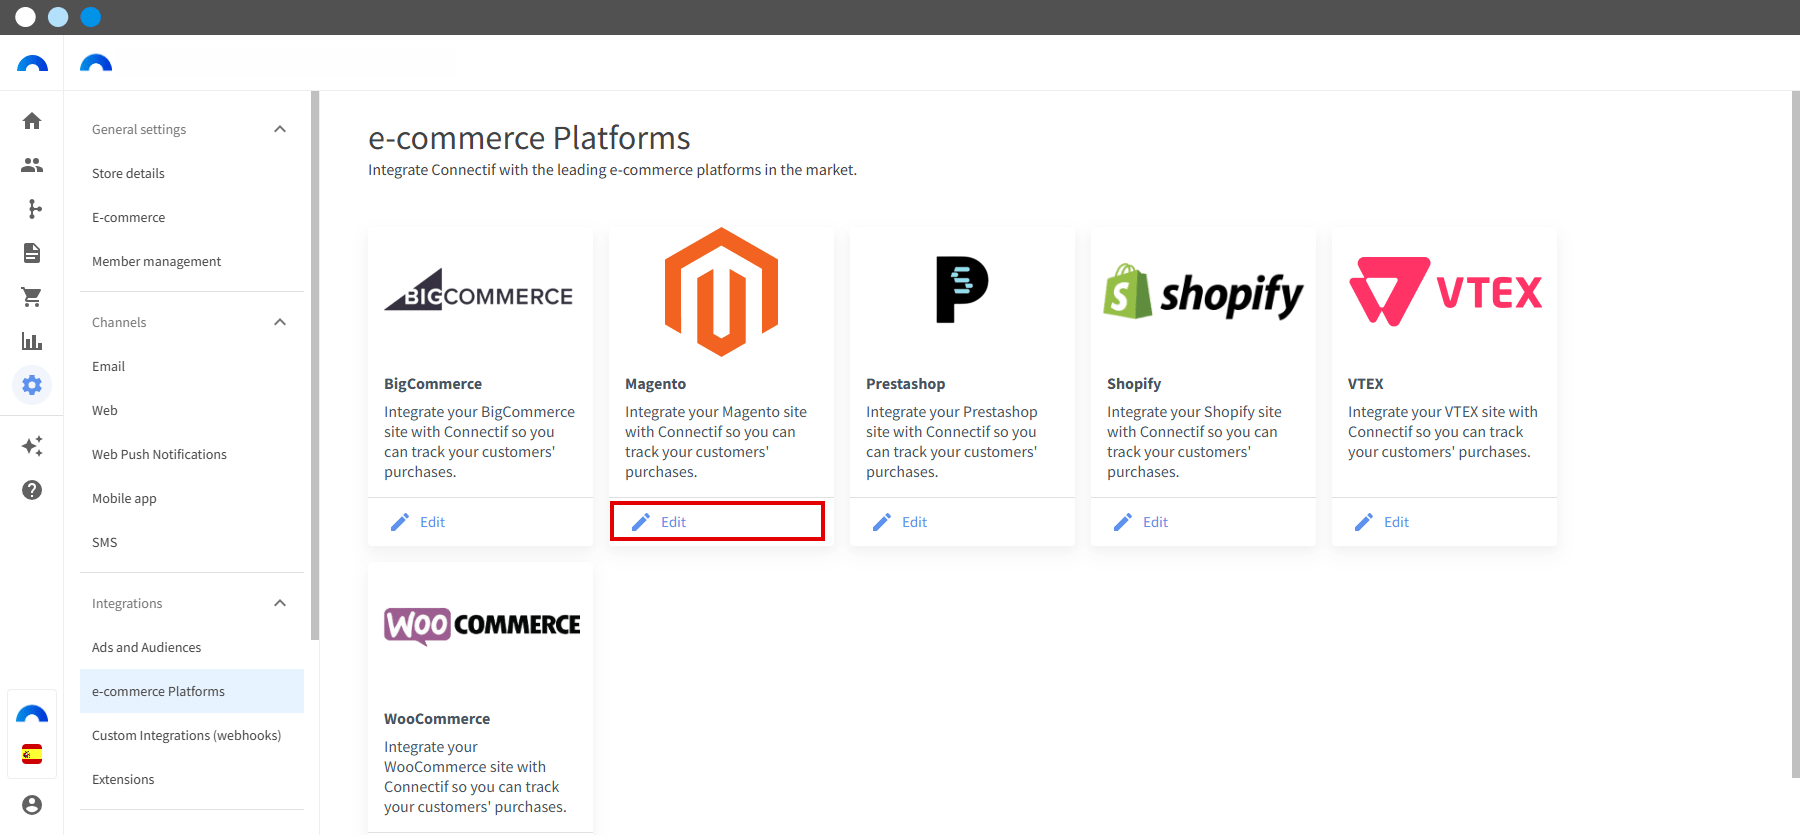This screenshot has height=835, width=1800.
Task: Click the BigCommerce card title
Action: tap(433, 384)
